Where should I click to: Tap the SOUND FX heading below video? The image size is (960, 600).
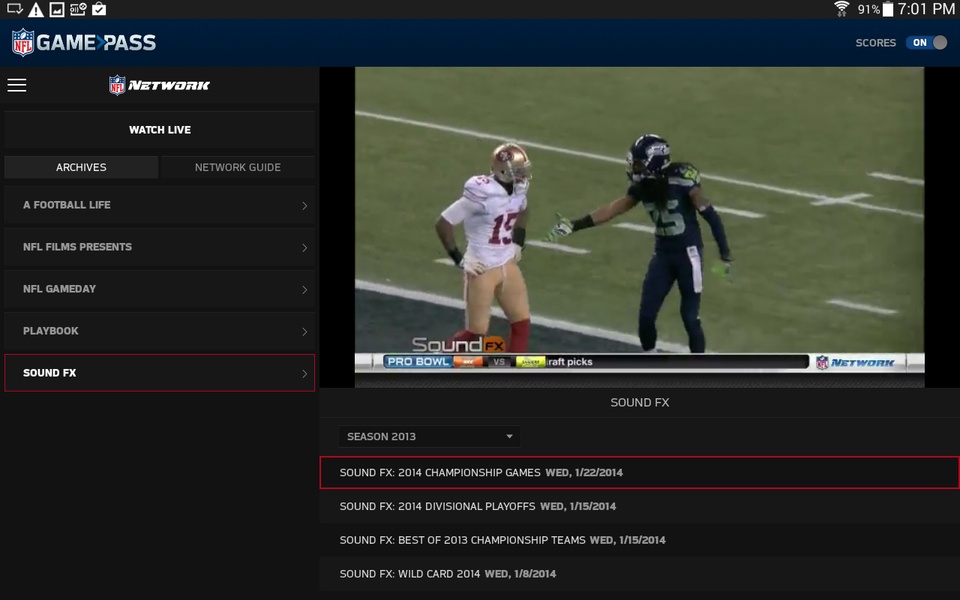coord(640,402)
